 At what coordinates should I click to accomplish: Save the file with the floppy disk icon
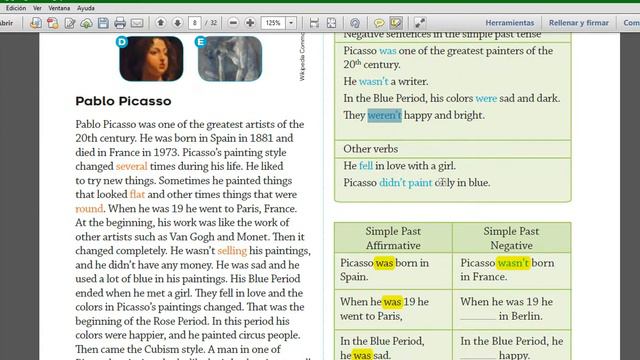103,23
